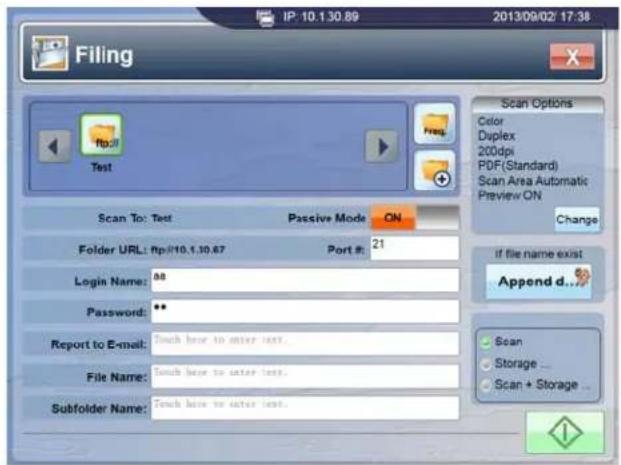Click the Password field
This screenshot has height=465, width=621.
305,311
